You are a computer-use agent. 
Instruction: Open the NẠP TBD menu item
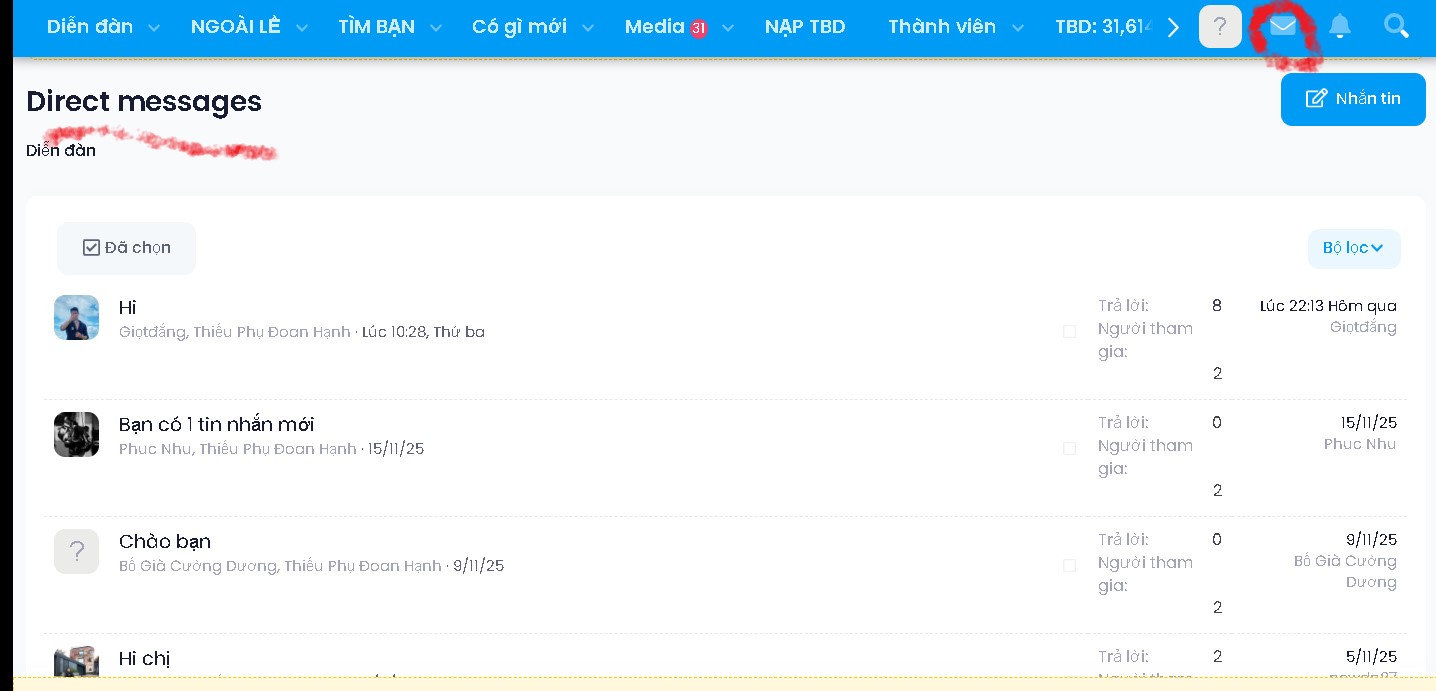click(804, 27)
